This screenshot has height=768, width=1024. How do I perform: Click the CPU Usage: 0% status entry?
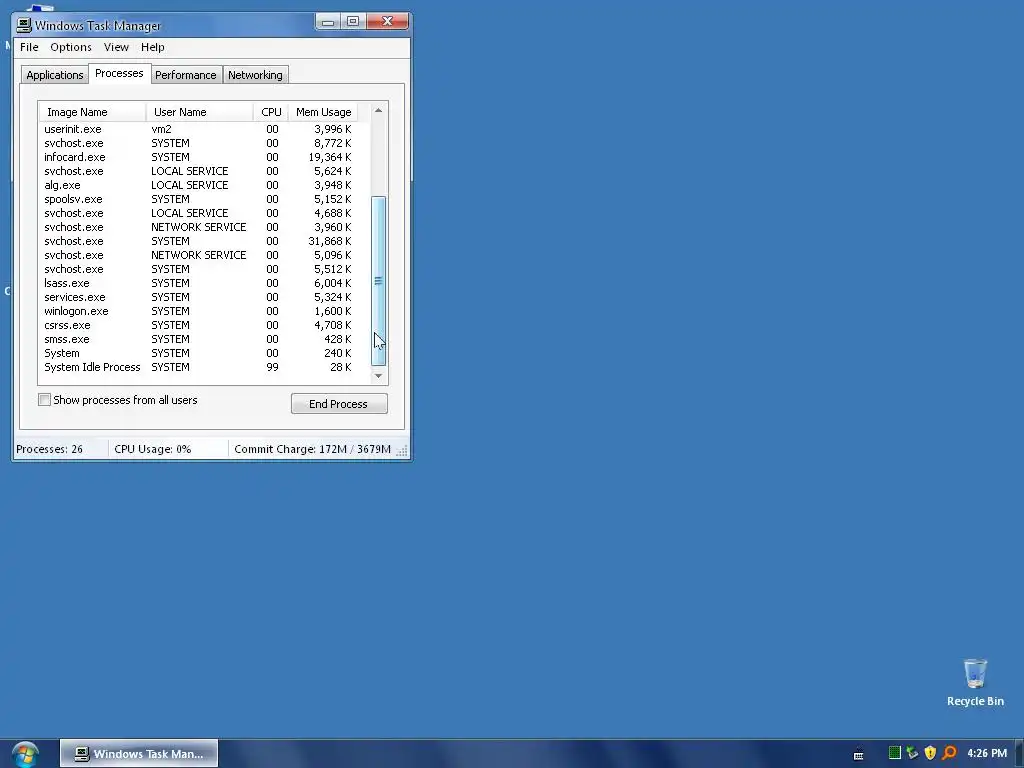(x=153, y=449)
